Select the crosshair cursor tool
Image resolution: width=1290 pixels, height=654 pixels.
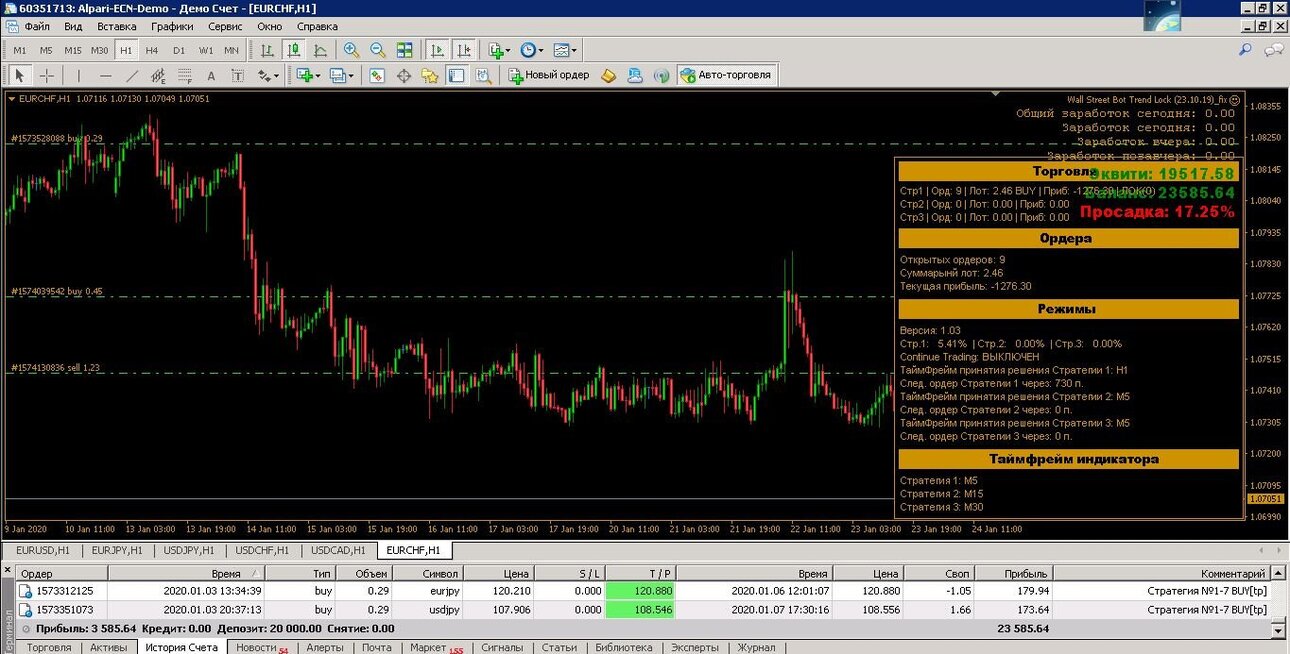coord(46,75)
